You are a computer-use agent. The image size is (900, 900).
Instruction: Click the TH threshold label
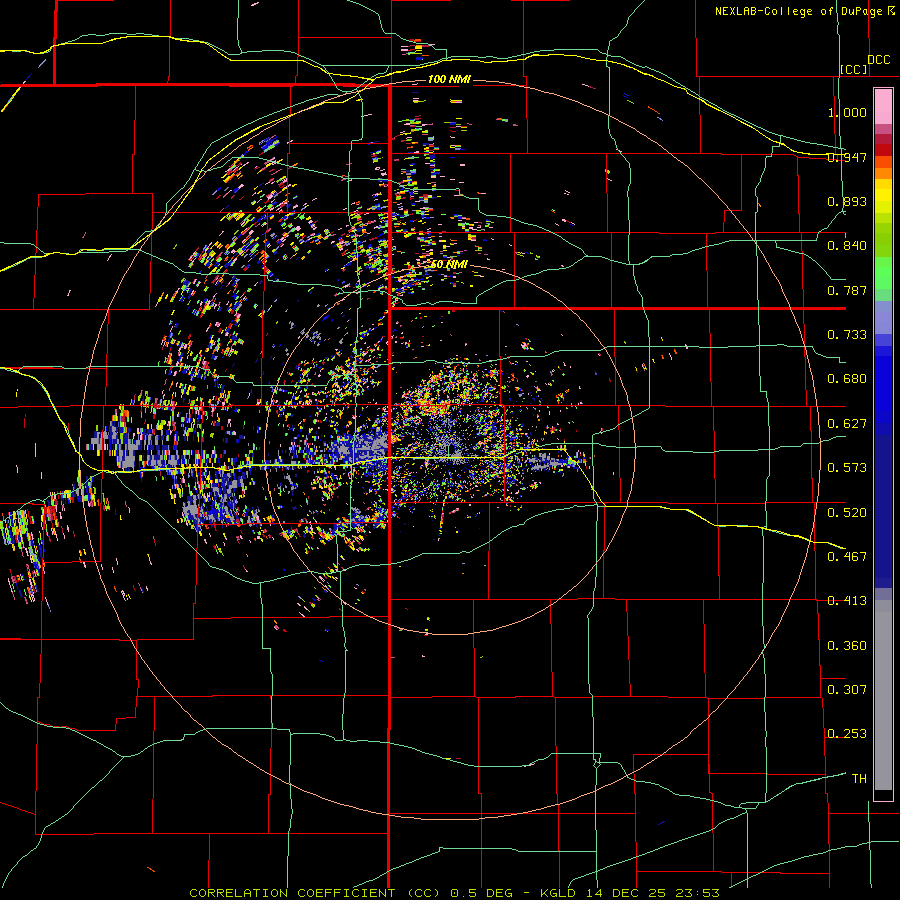tap(859, 779)
